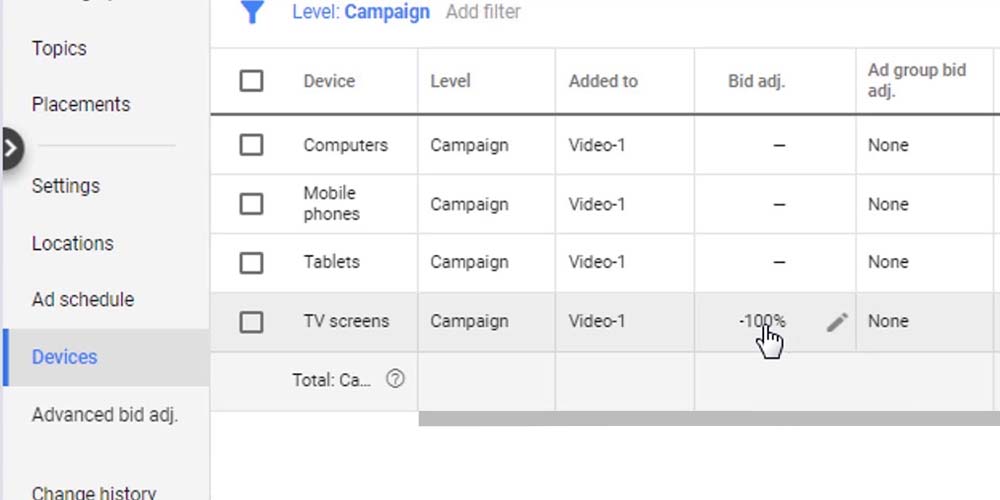Screen dimensions: 1000x500
Task: Click Campaign level in TV screens row
Action: (469, 321)
